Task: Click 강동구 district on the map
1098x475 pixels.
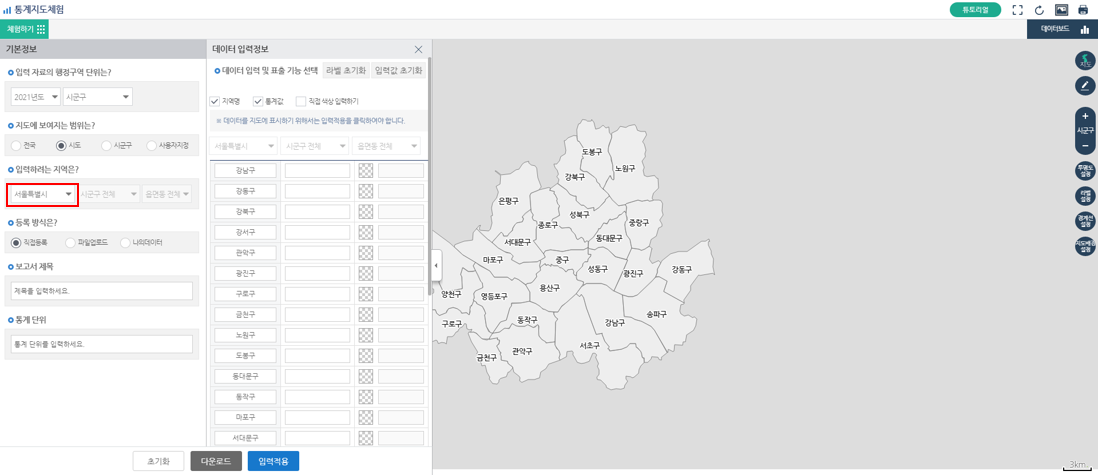Action: click(681, 269)
